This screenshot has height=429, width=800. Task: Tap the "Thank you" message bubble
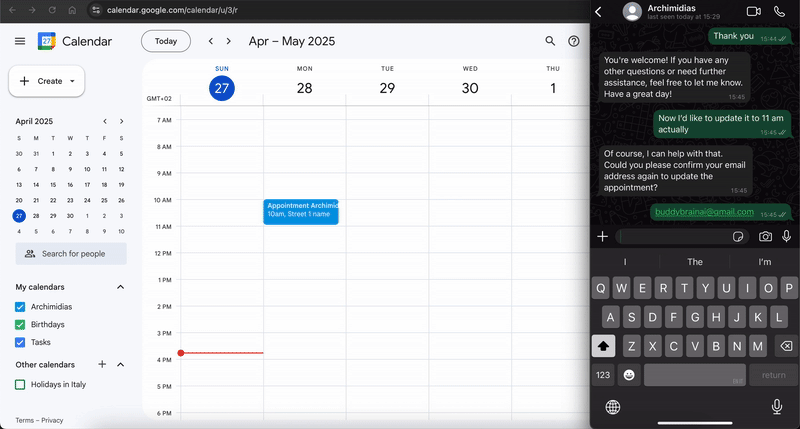pos(748,36)
